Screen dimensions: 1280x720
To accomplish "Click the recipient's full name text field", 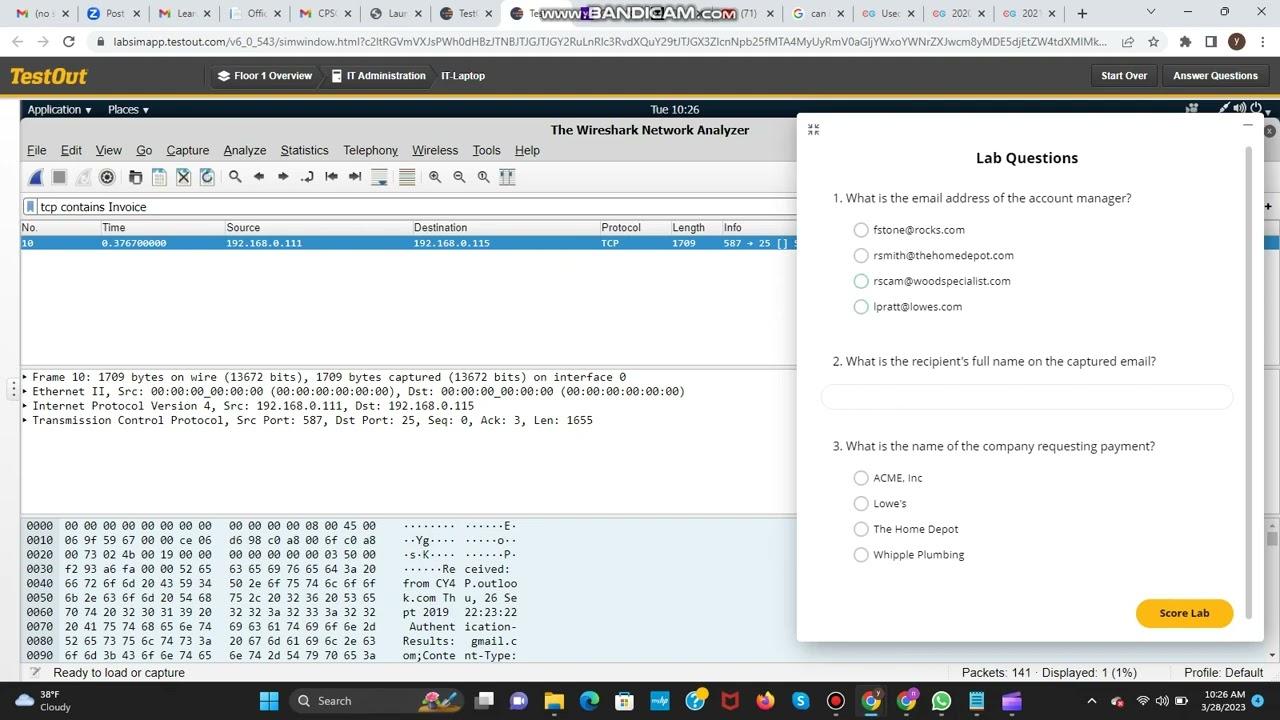I will 1027,397.
